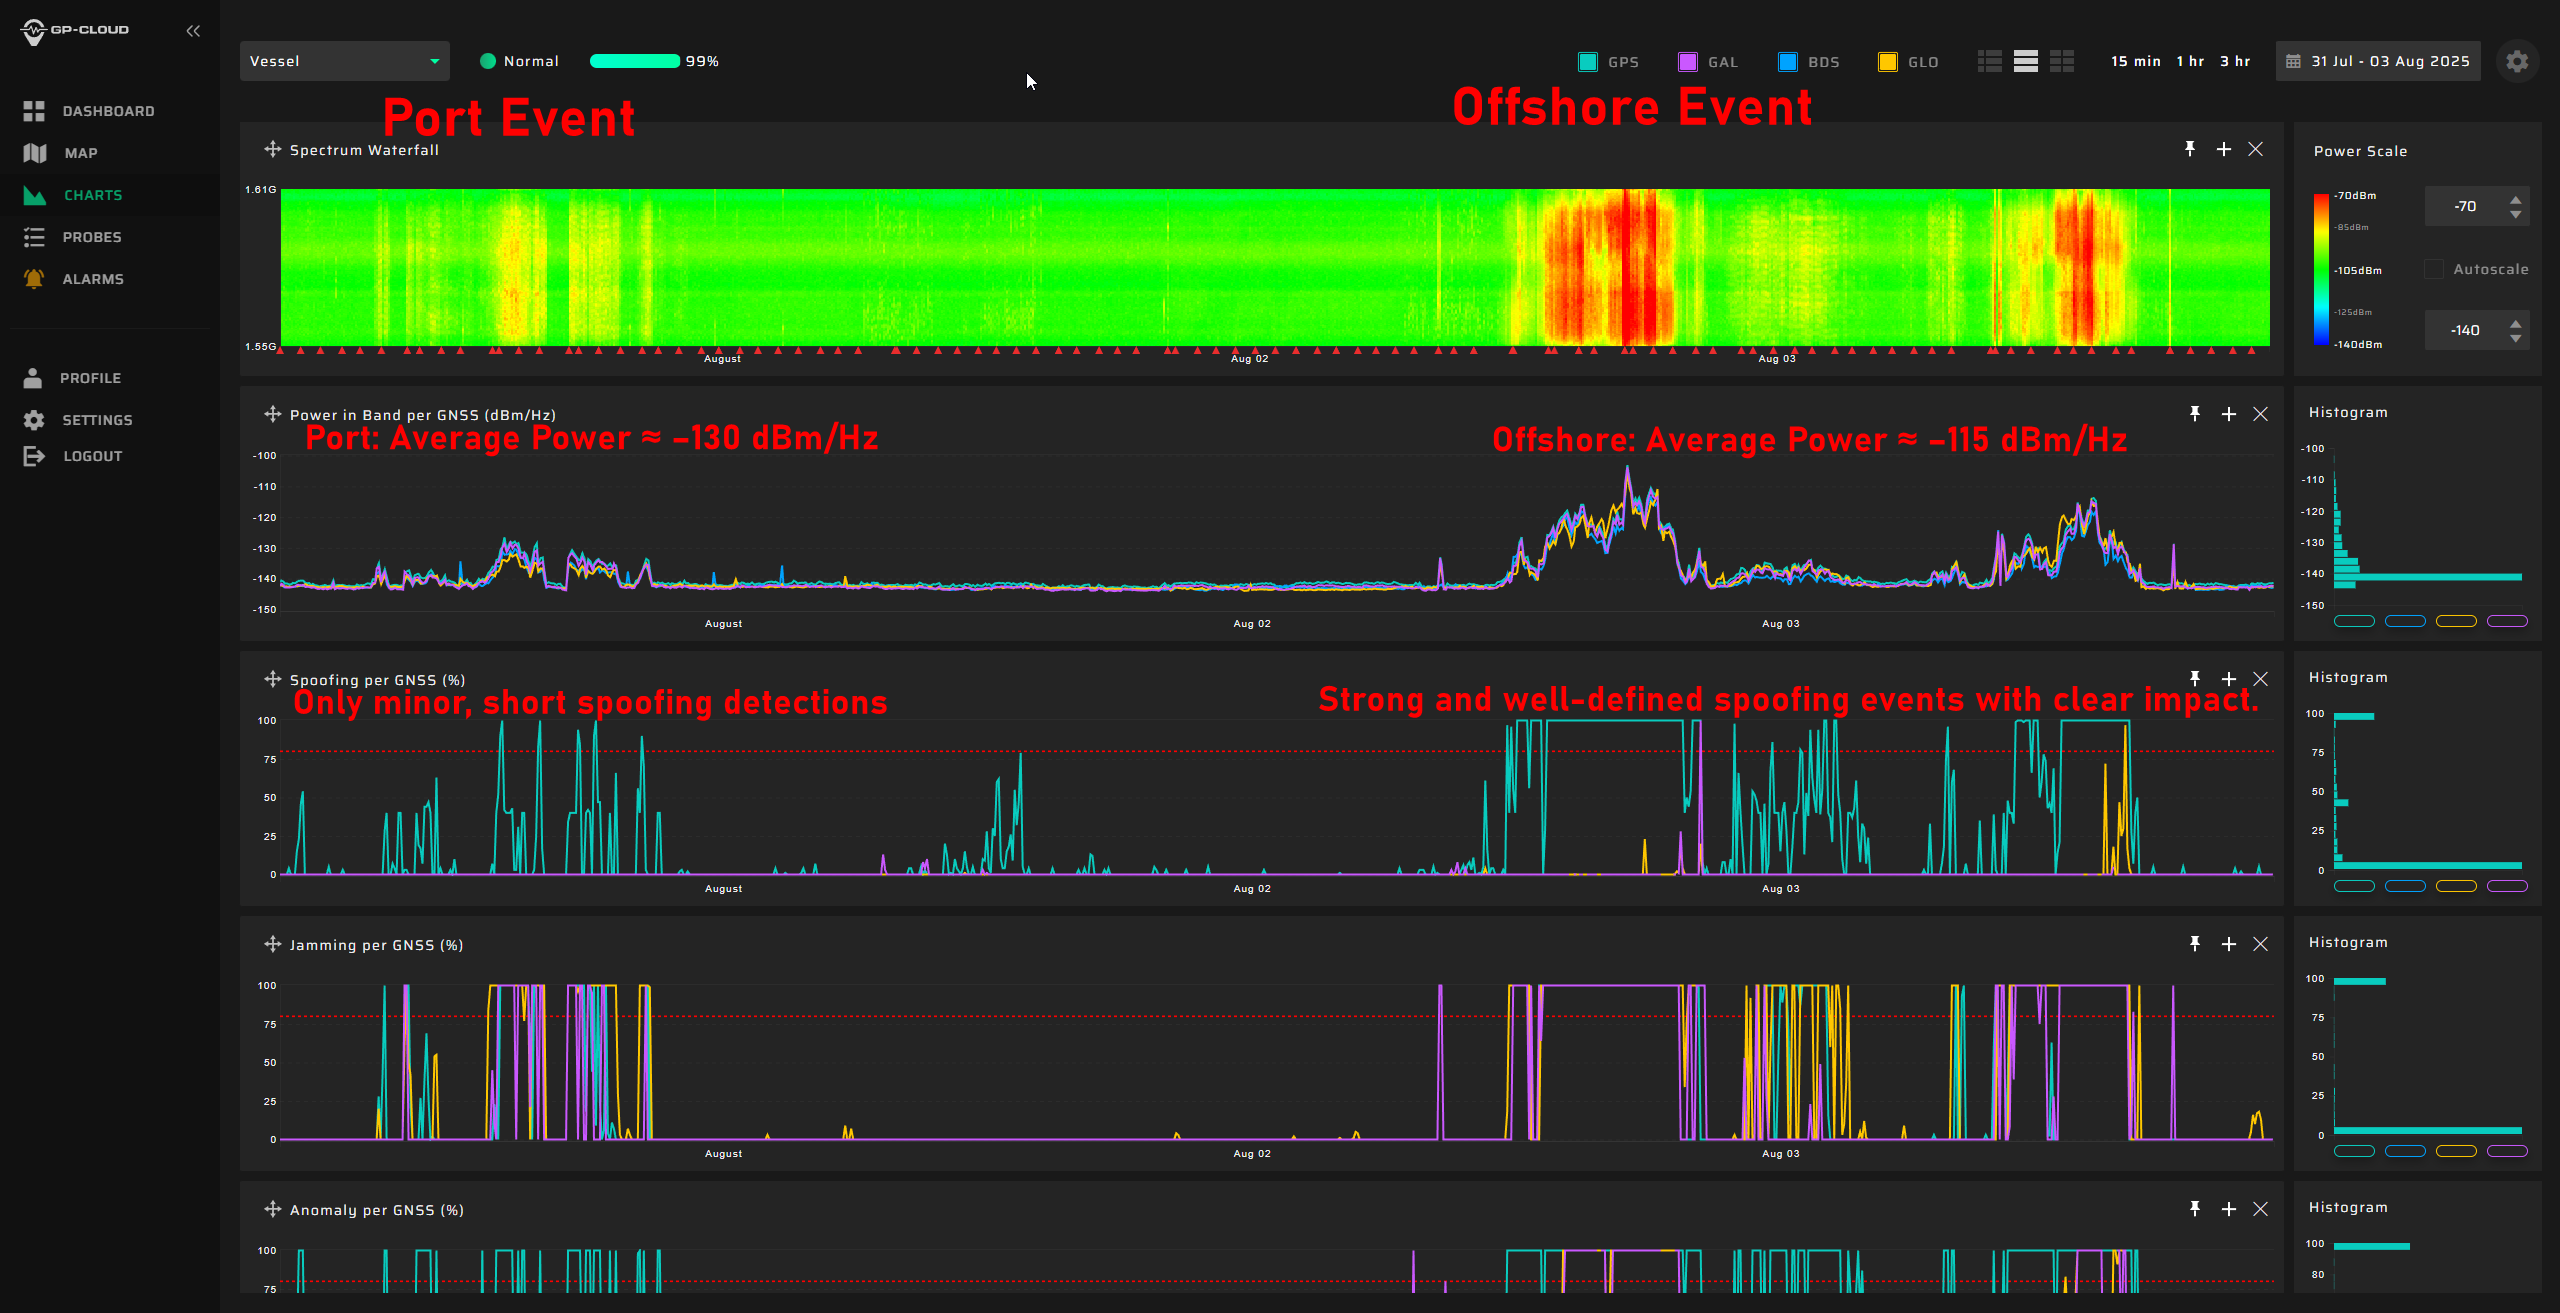
Task: Open the date range picker
Action: [x=2378, y=61]
